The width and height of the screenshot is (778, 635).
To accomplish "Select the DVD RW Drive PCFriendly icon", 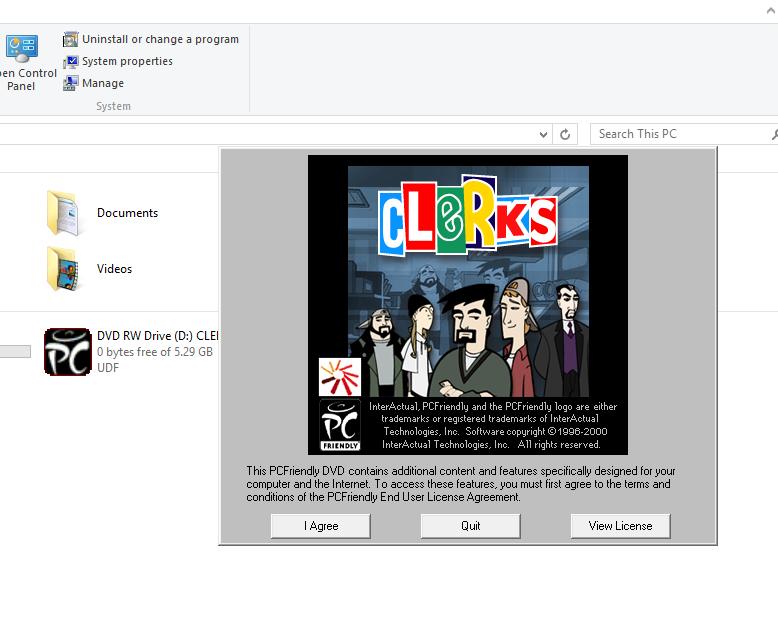I will click(x=68, y=352).
